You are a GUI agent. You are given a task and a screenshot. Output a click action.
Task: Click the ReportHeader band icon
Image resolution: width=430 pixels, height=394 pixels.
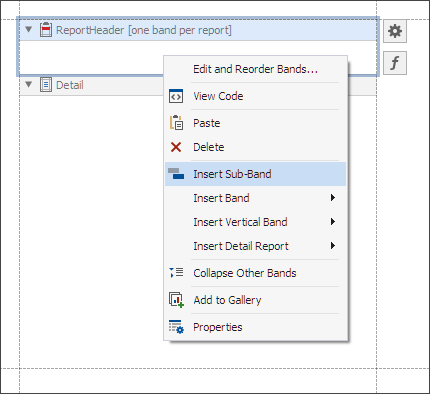(46, 30)
